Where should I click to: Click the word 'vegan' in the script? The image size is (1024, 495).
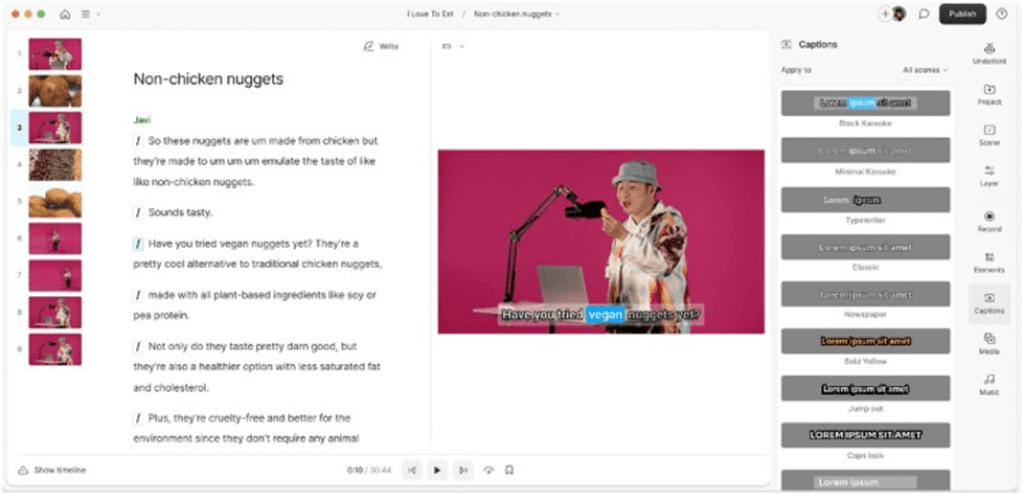tap(232, 244)
